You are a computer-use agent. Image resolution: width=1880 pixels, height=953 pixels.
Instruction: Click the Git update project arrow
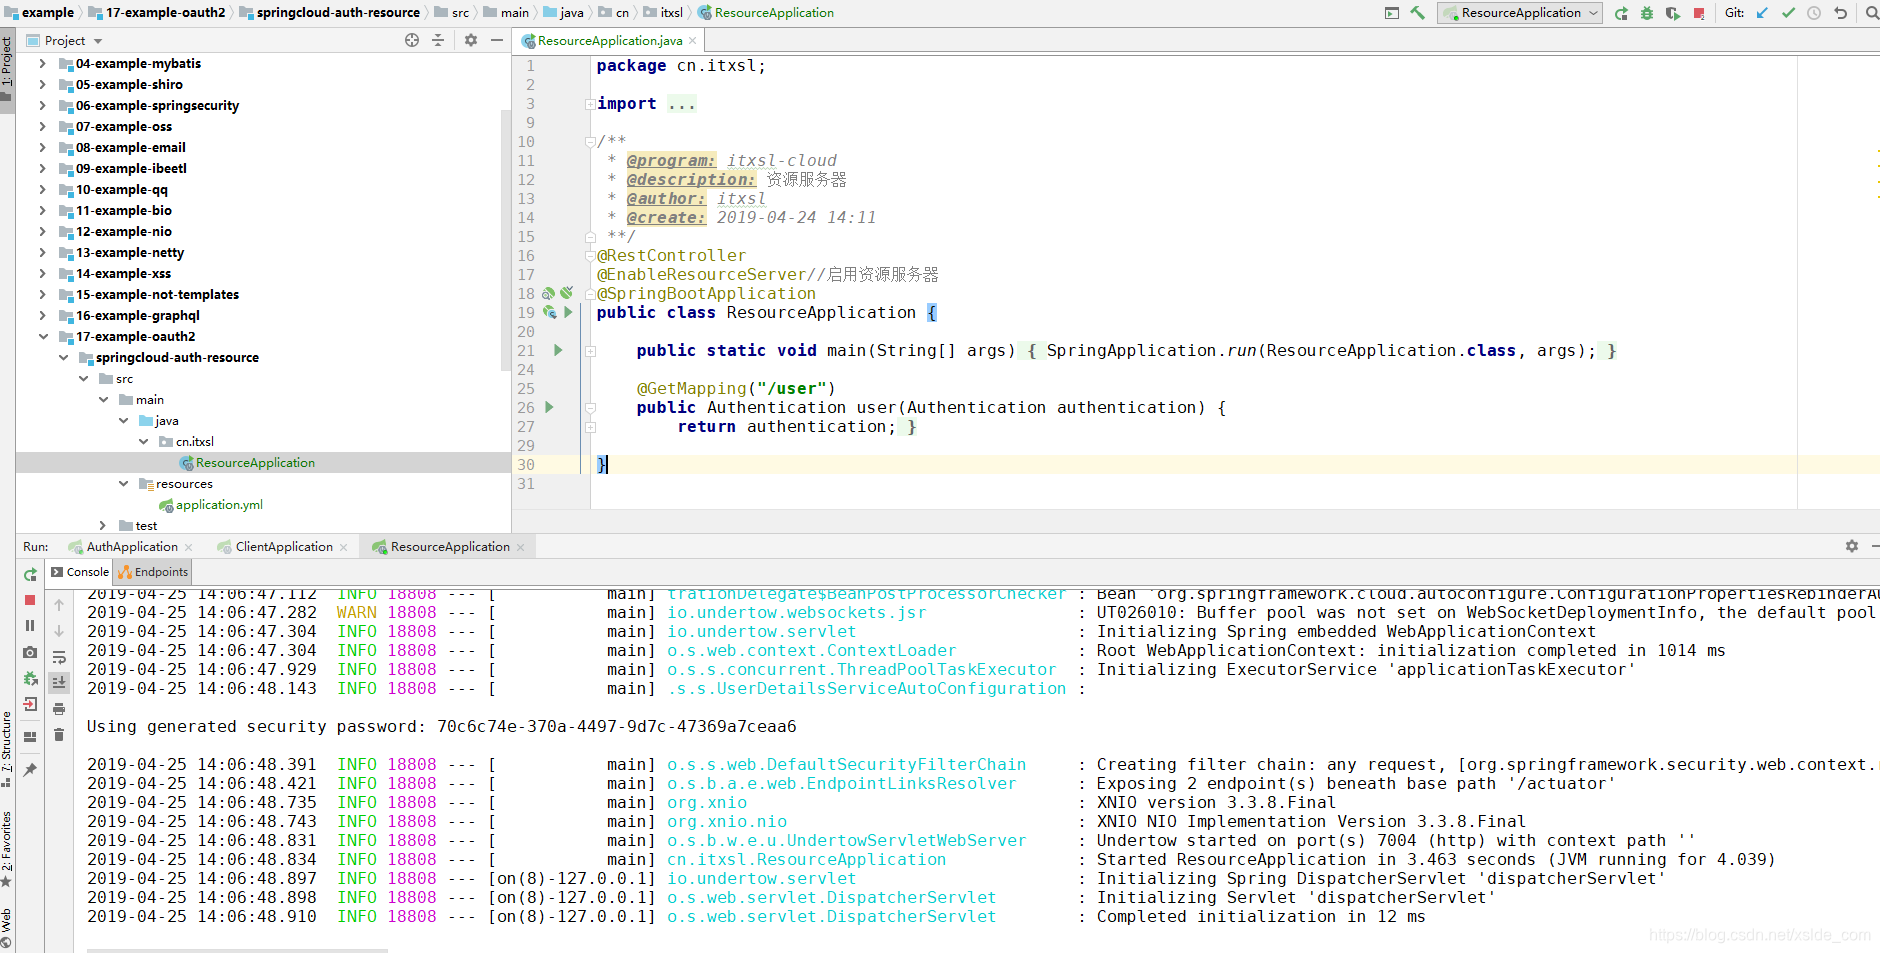pos(1762,13)
